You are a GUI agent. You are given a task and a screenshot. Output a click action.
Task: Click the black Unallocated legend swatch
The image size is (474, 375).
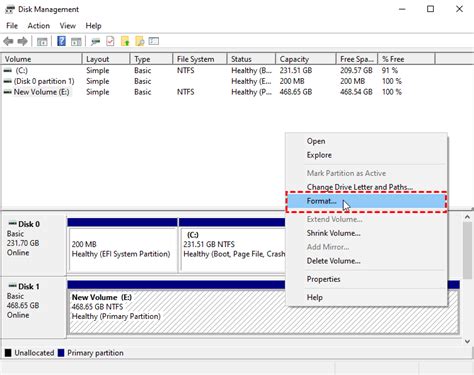8,353
